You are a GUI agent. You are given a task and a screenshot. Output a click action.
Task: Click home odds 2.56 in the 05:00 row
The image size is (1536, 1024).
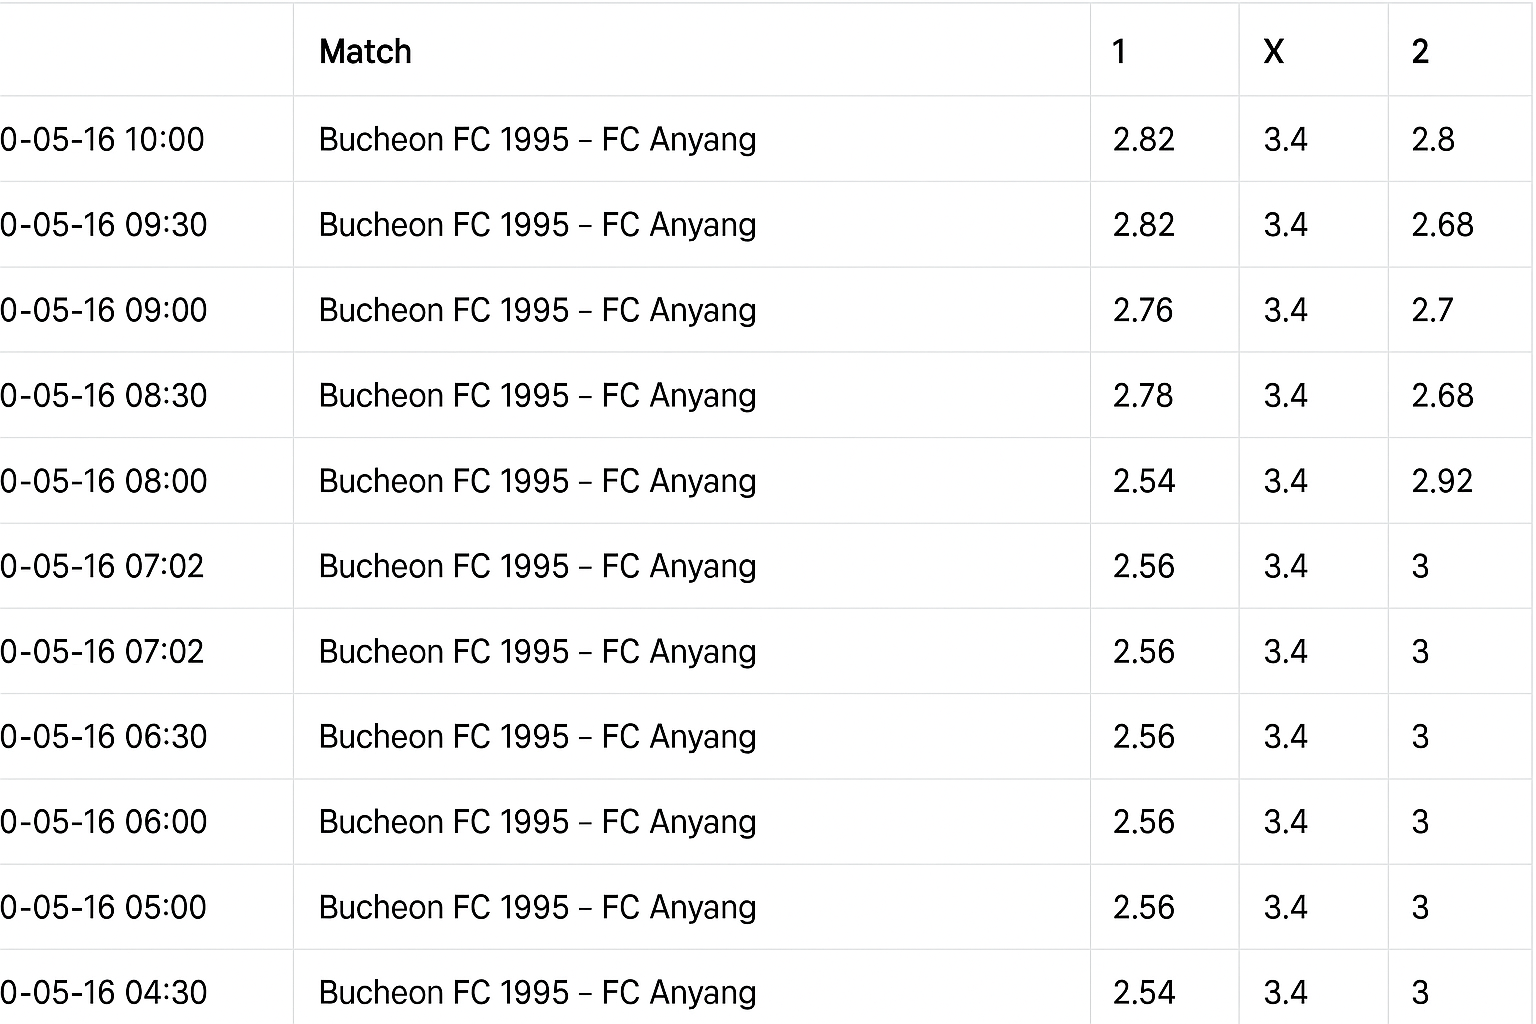pos(1143,907)
